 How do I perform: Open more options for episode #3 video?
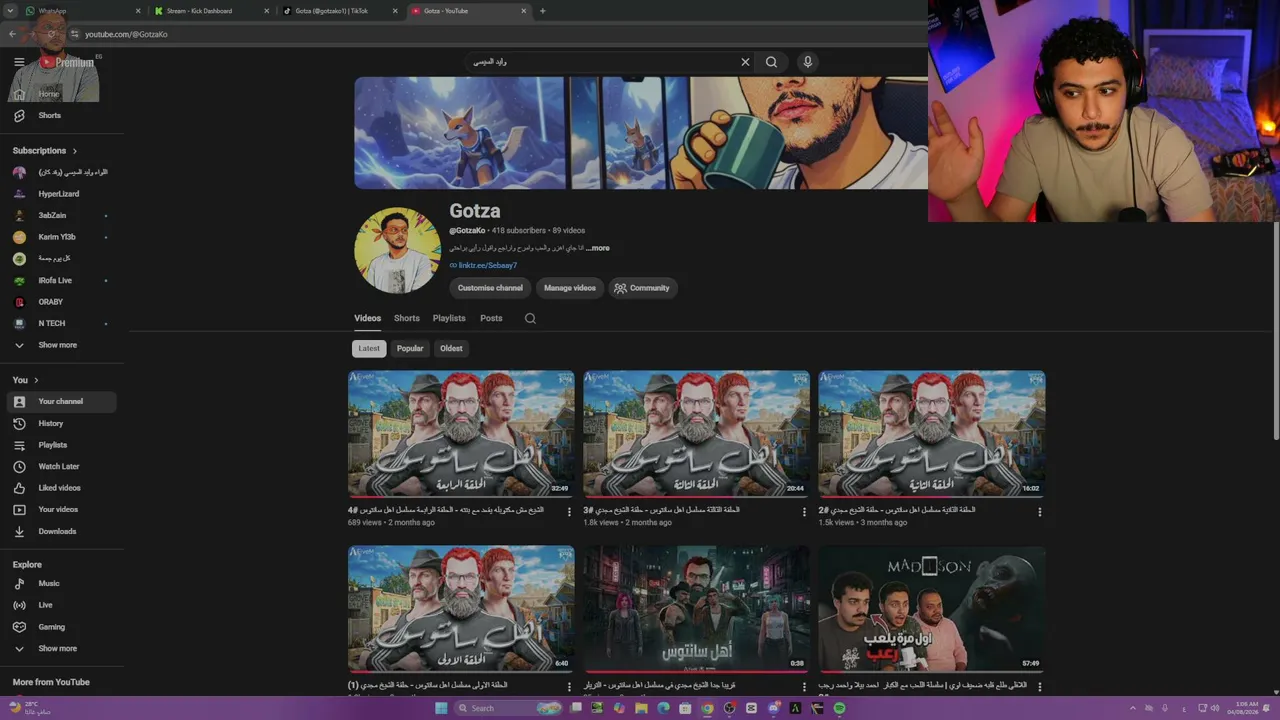tap(804, 512)
